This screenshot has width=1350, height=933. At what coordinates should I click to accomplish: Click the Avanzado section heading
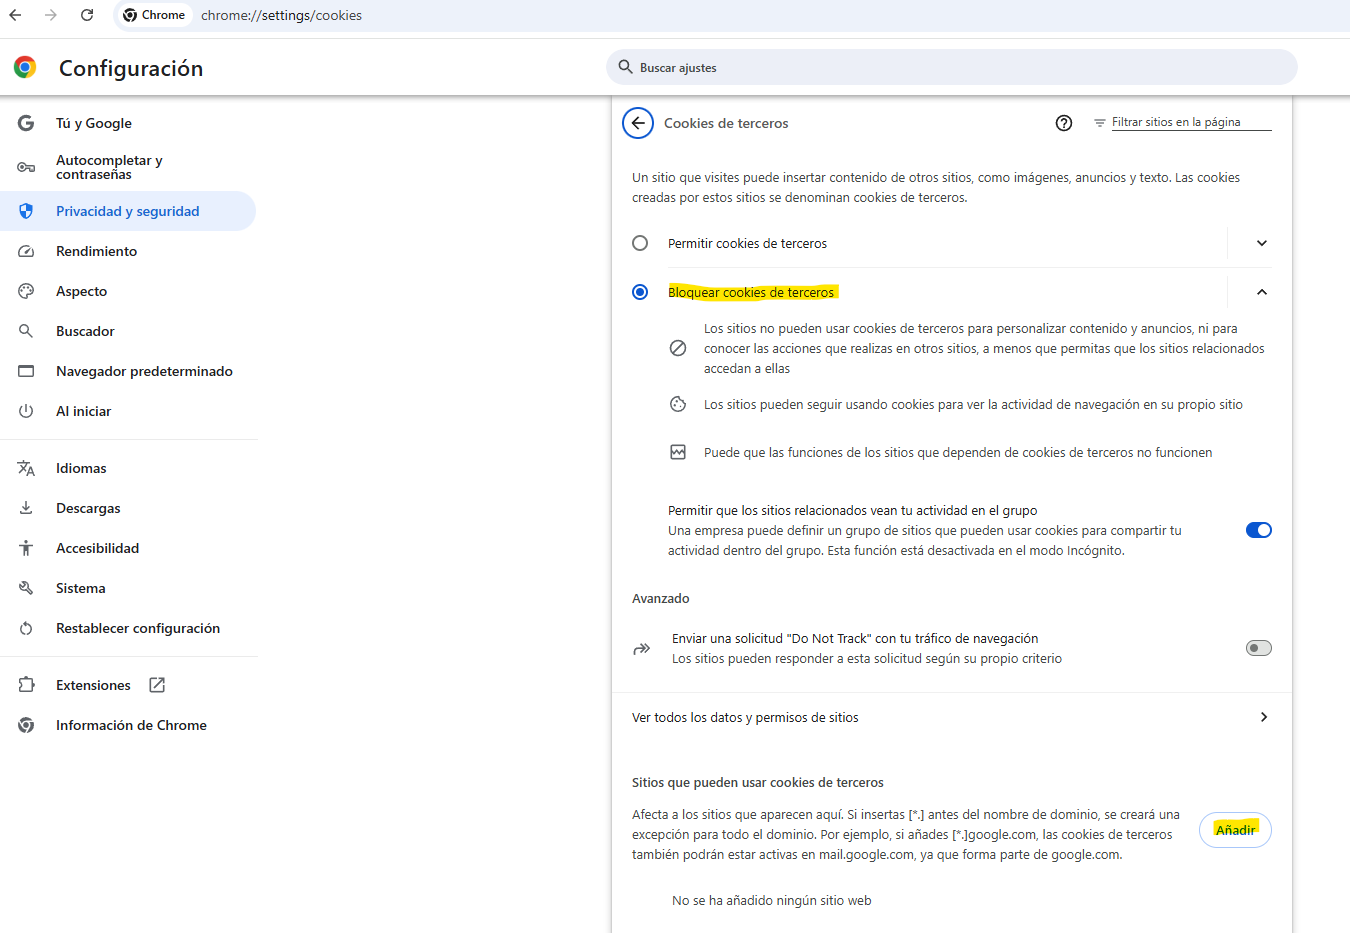661,598
